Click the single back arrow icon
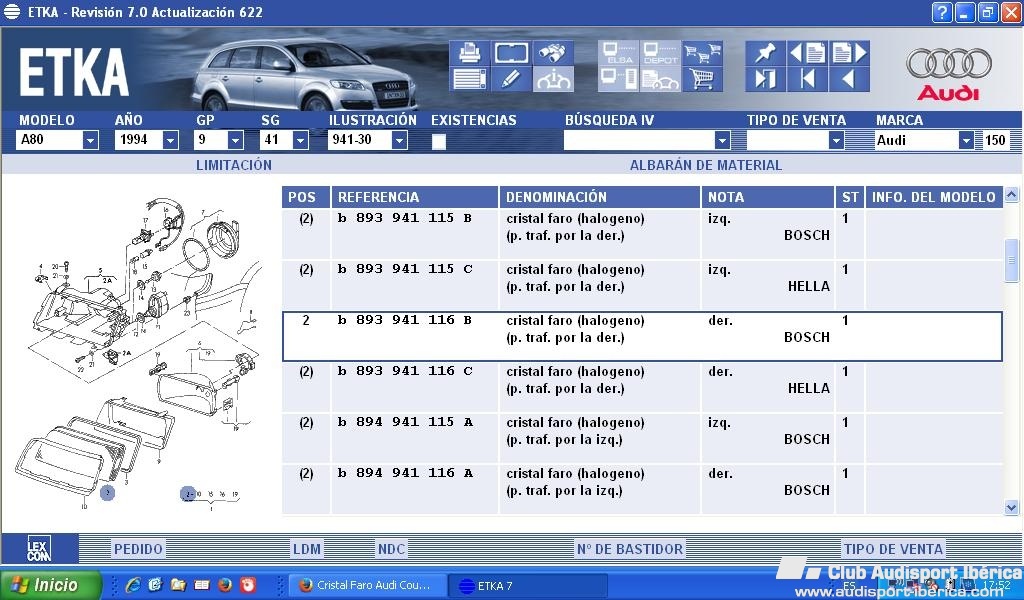The width and height of the screenshot is (1024, 600). pyautogui.click(x=849, y=79)
